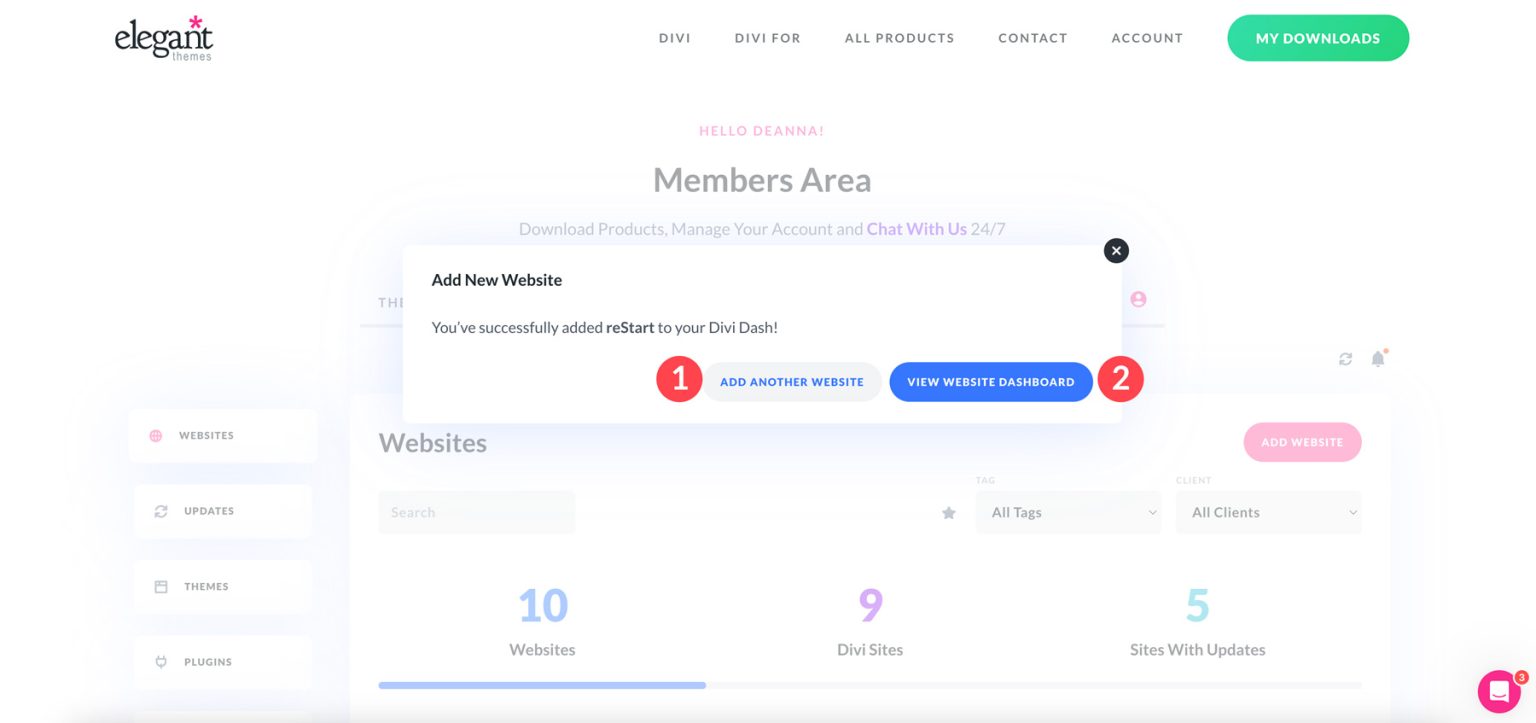Open notifications via the bell icon

1377,358
